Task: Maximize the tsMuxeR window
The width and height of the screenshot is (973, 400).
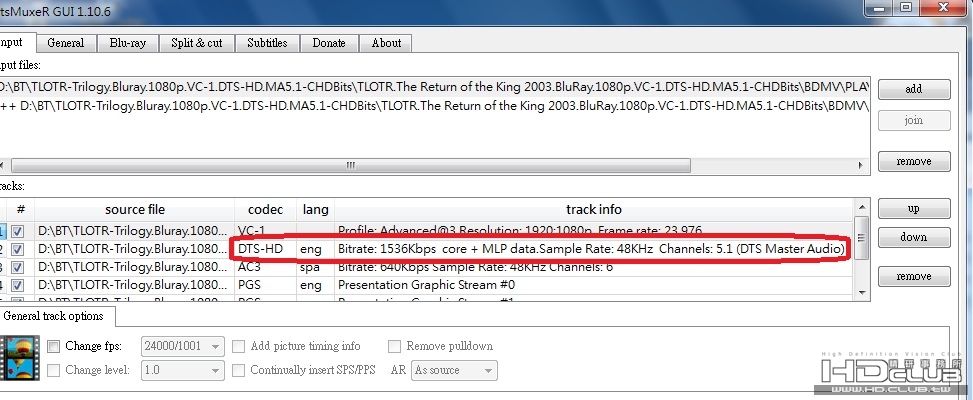Action: [x=906, y=7]
